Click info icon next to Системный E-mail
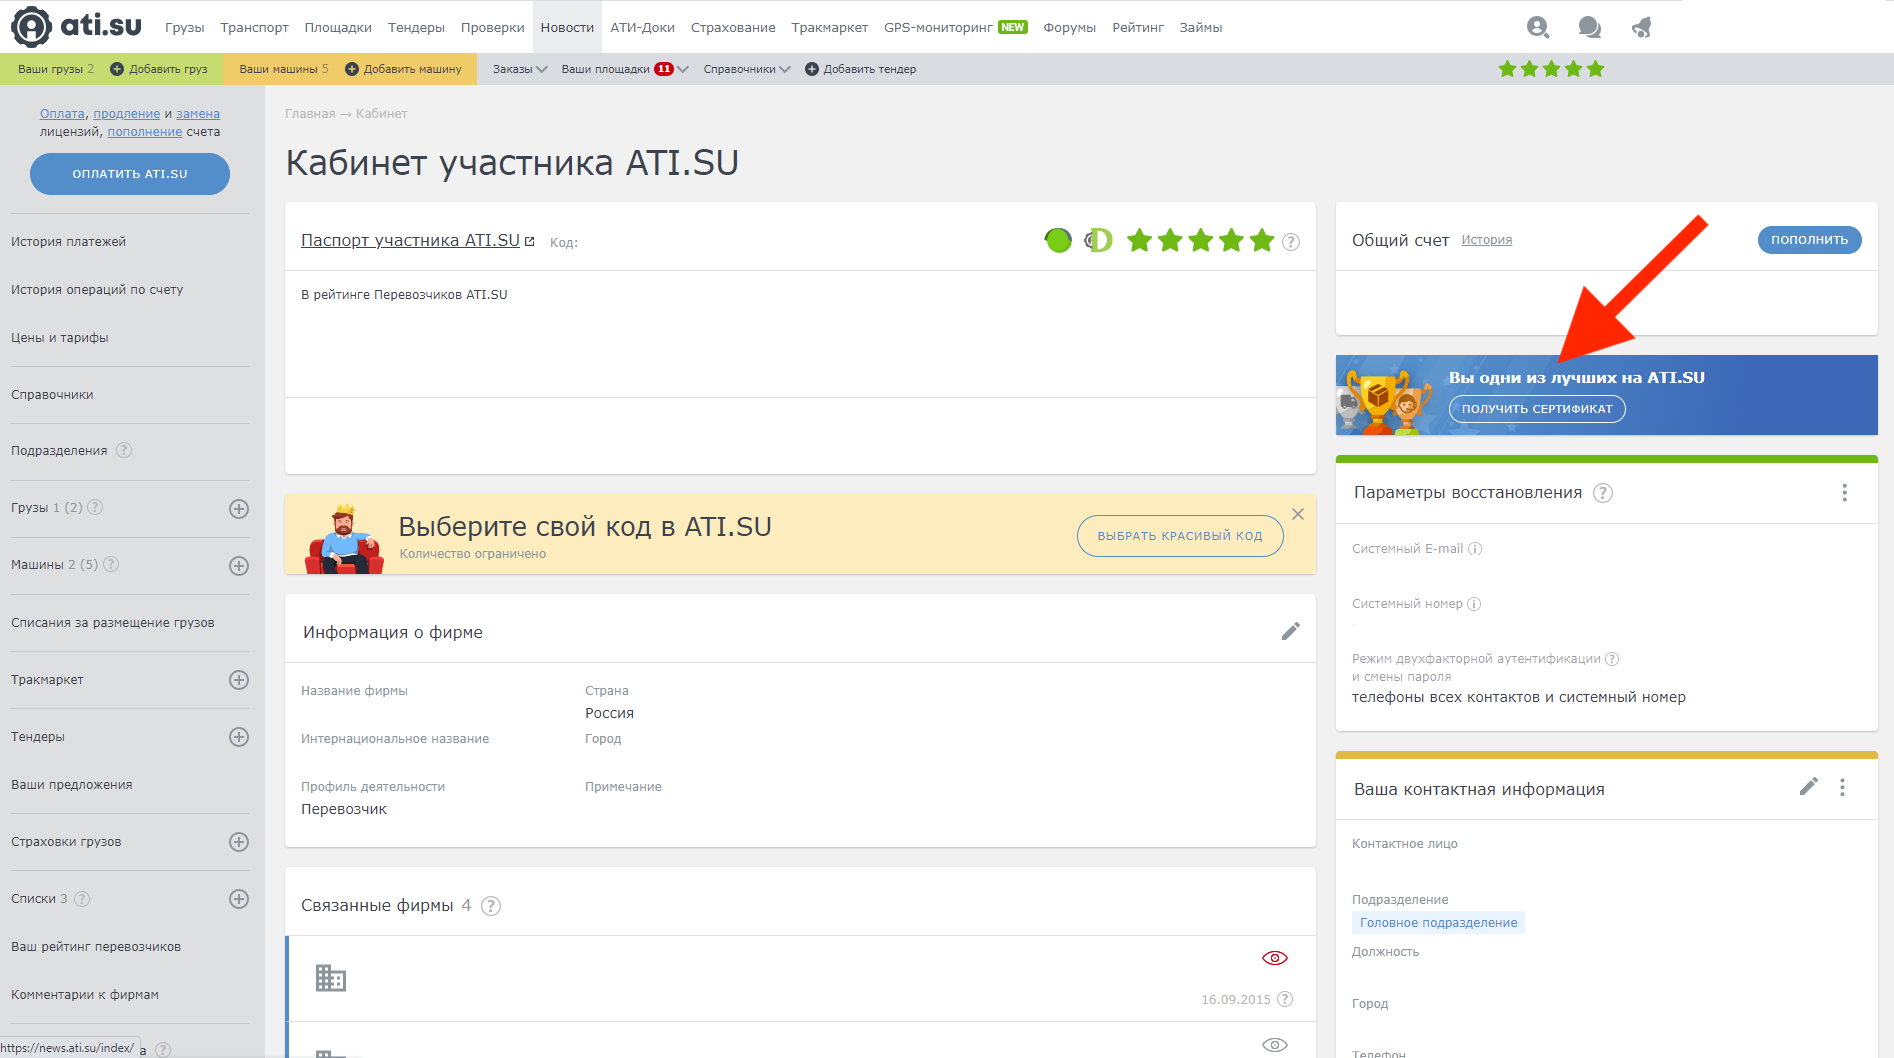1894x1058 pixels. 1475,549
